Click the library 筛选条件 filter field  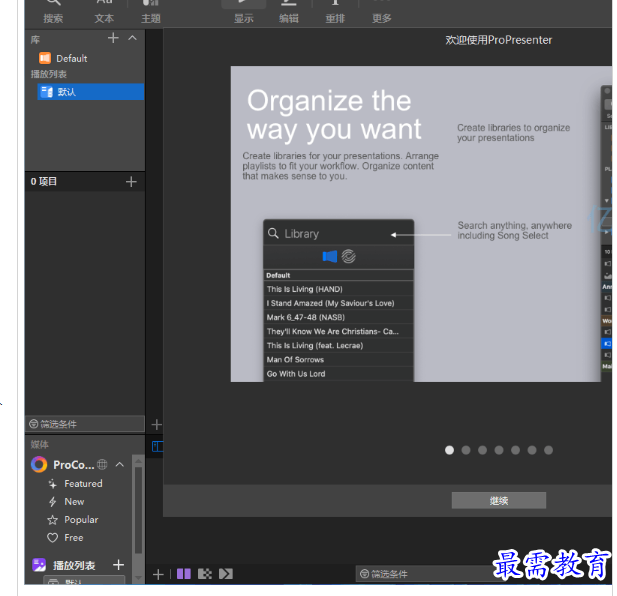(x=85, y=424)
